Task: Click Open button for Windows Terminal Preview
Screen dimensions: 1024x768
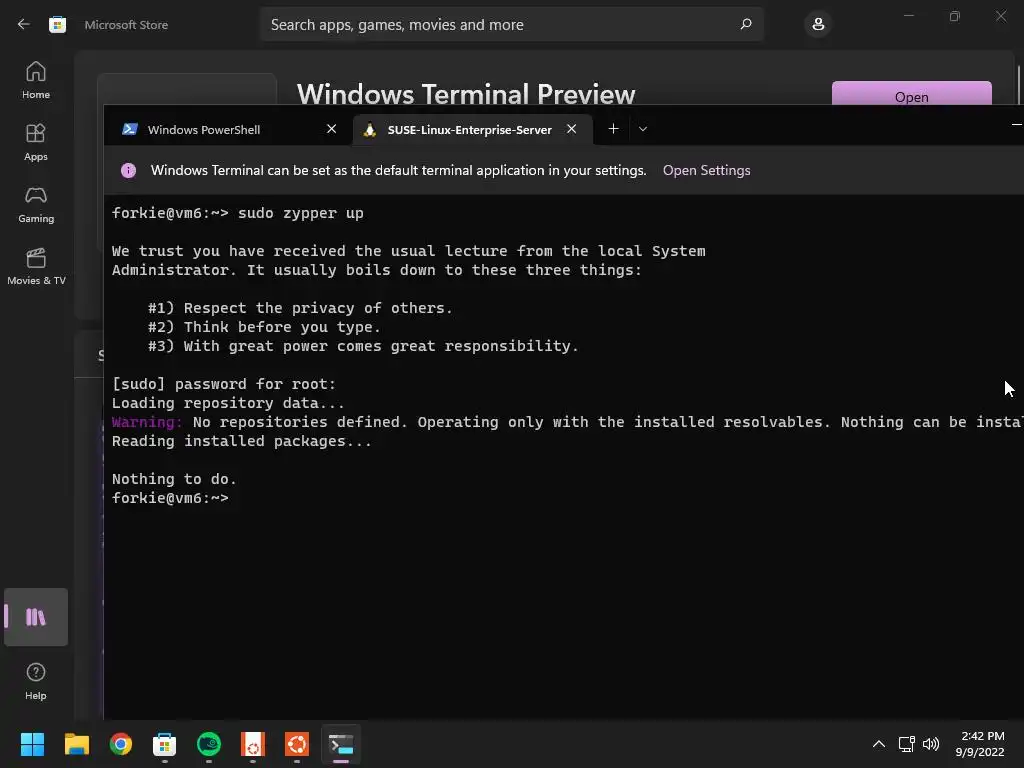Action: (911, 93)
